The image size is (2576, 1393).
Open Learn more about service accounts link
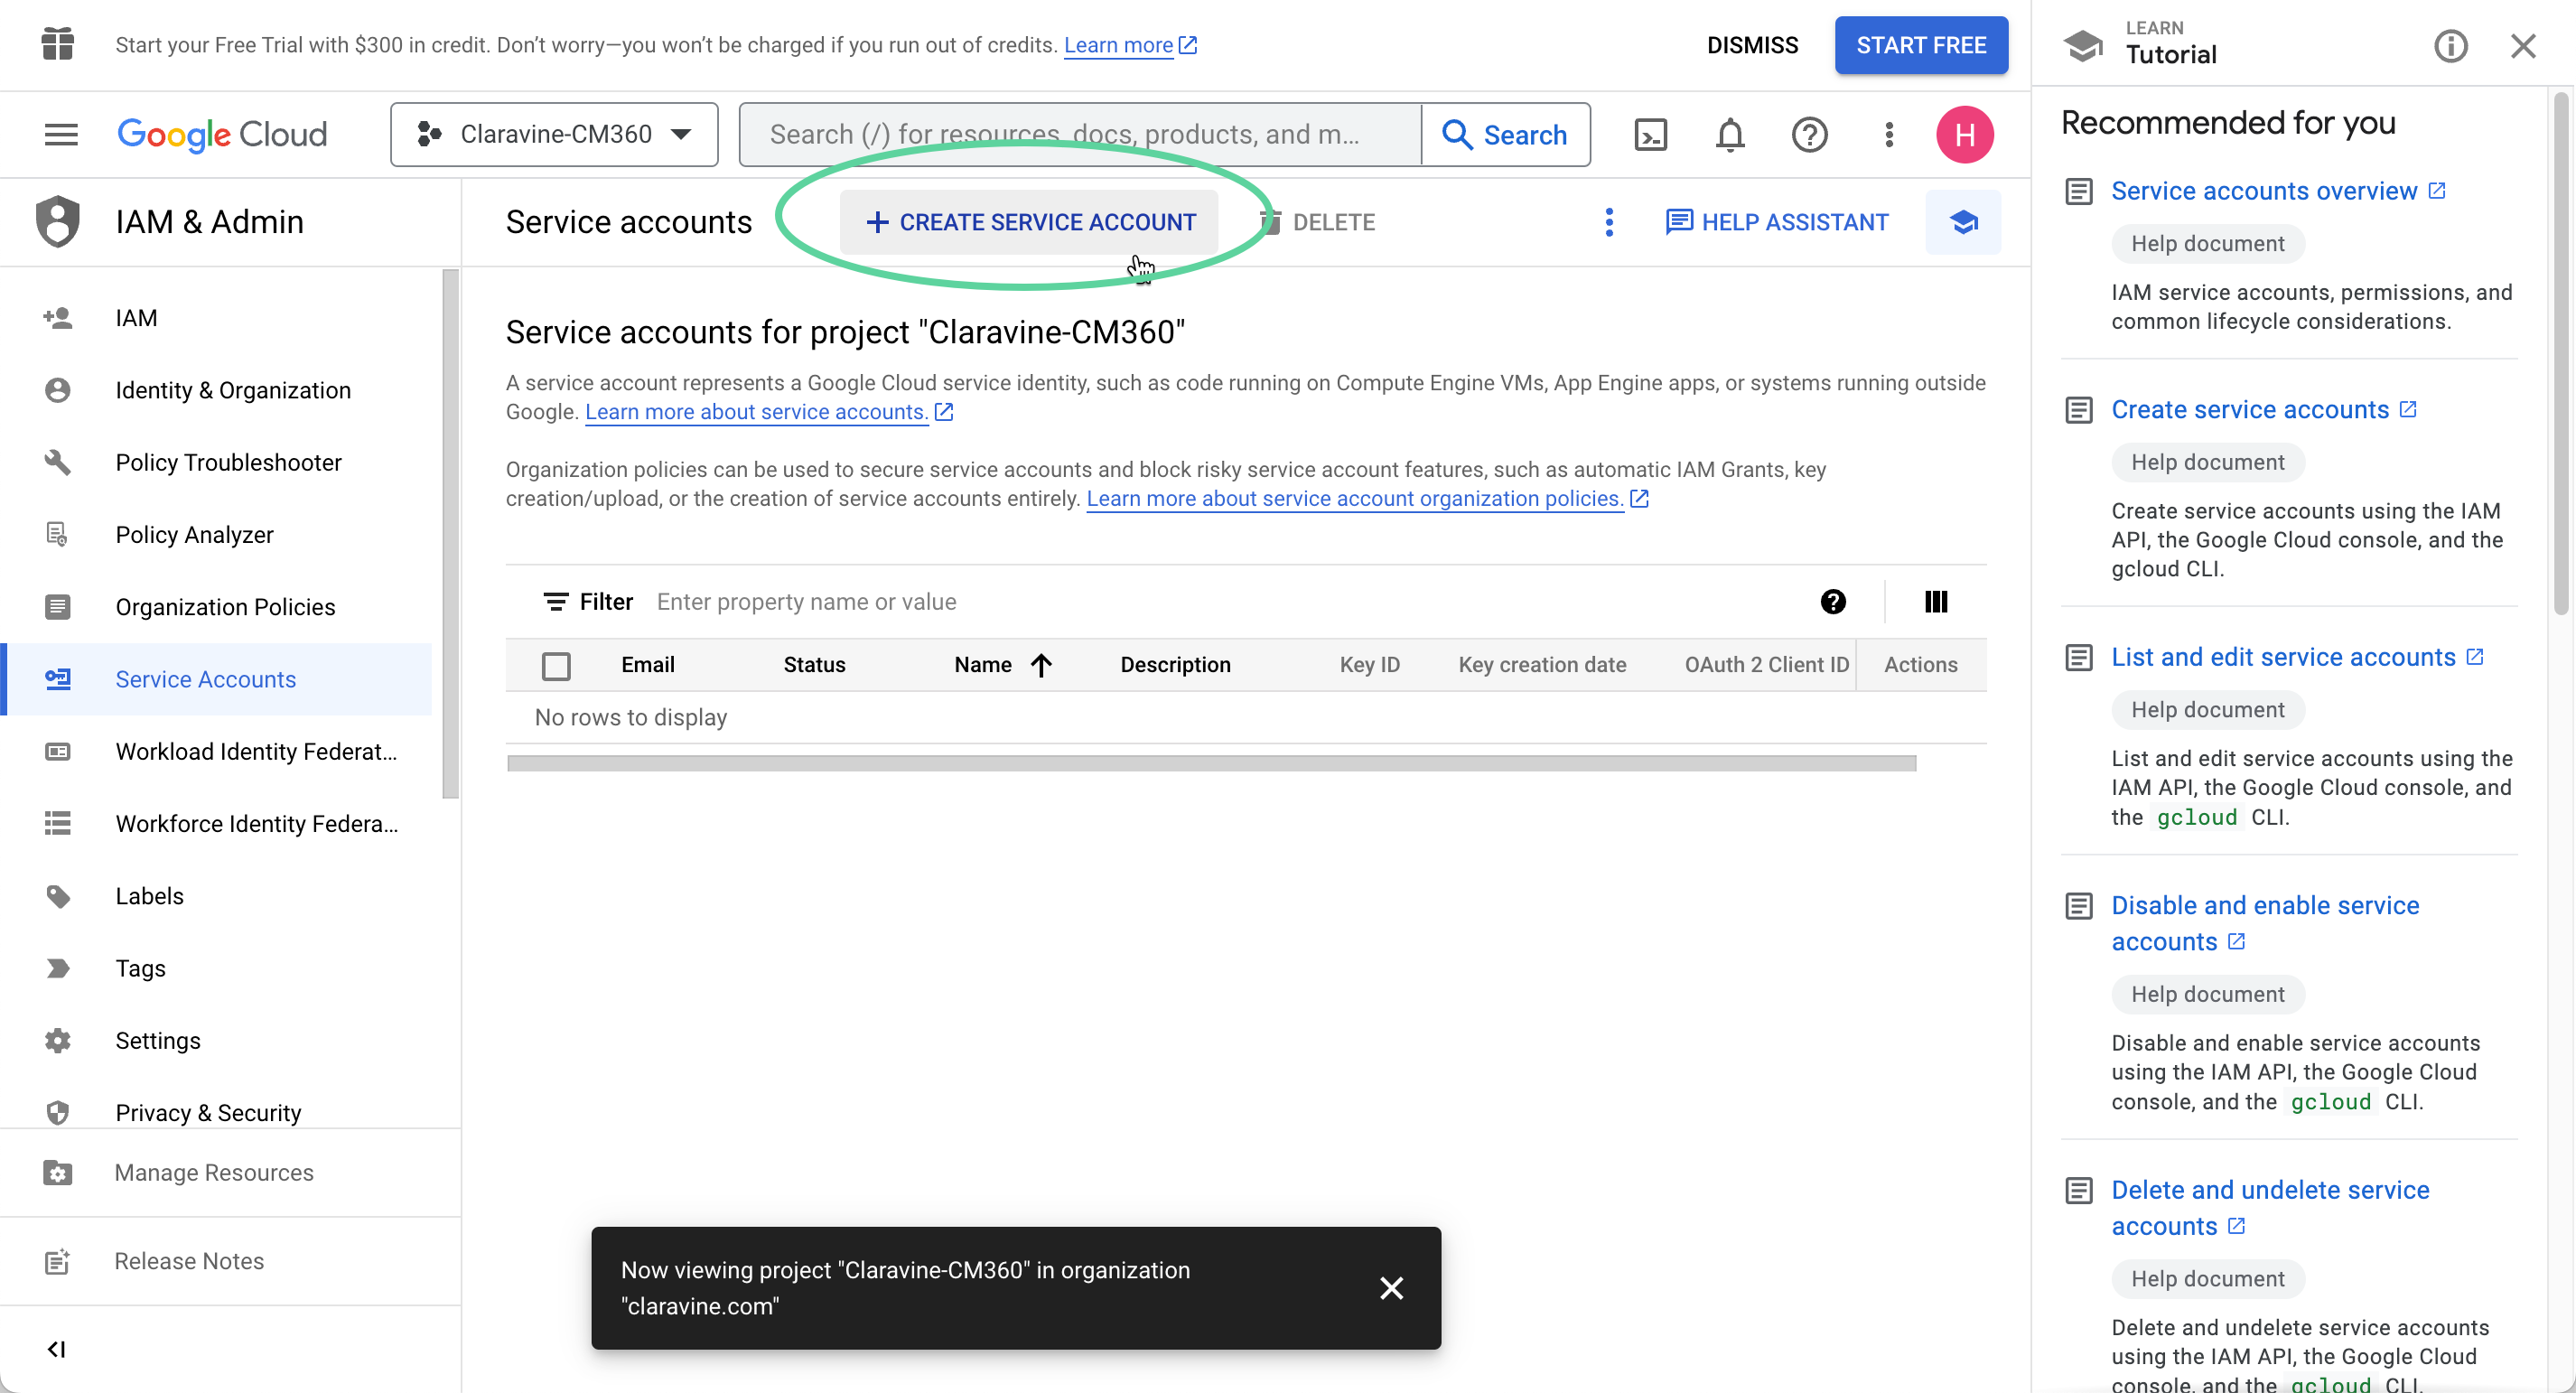click(769, 412)
